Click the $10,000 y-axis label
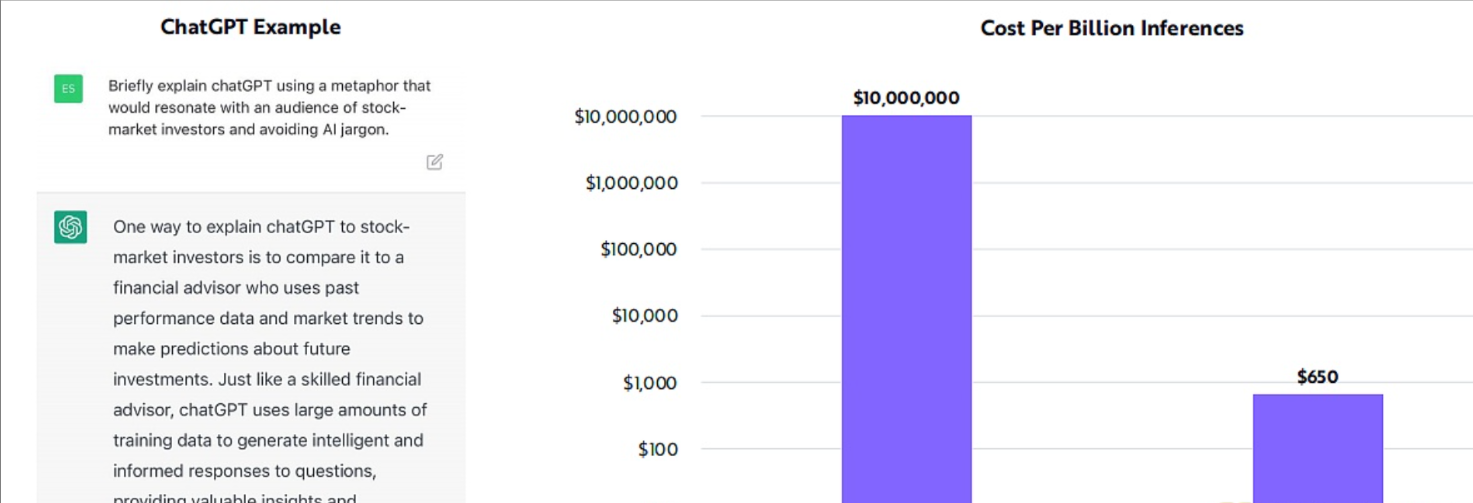Viewport: 1473px width, 503px height. tap(644, 316)
